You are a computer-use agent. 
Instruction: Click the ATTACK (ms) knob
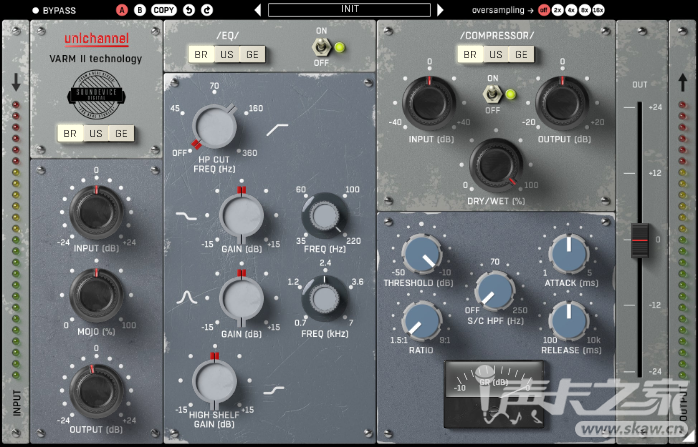[x=568, y=253]
